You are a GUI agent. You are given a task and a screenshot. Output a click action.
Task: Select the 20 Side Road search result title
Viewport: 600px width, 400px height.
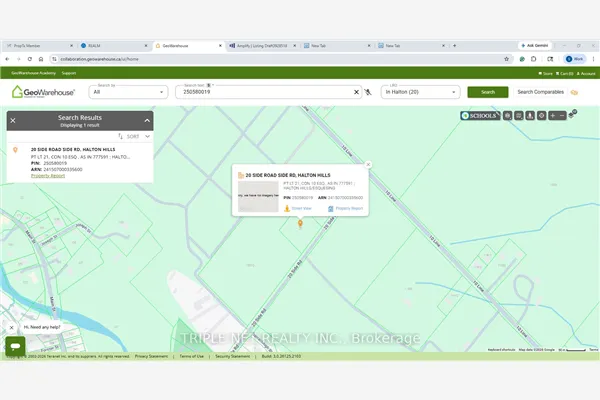point(73,149)
